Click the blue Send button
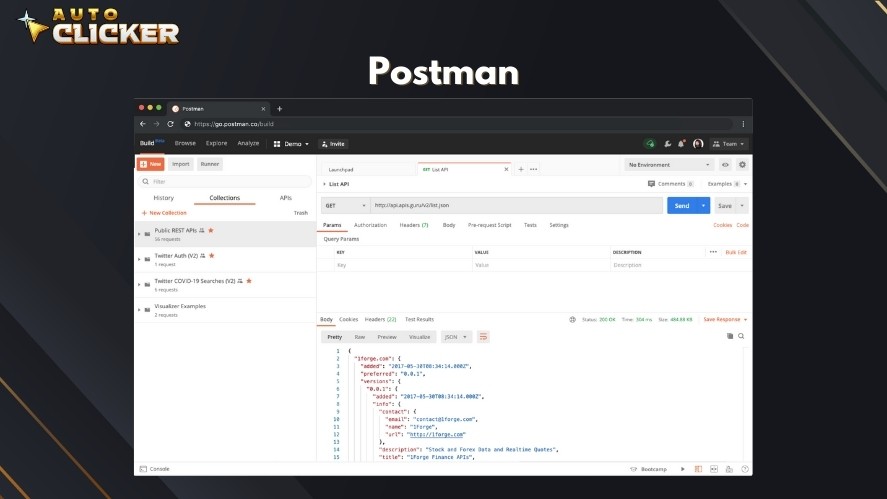The width and height of the screenshot is (887, 499). [682, 205]
